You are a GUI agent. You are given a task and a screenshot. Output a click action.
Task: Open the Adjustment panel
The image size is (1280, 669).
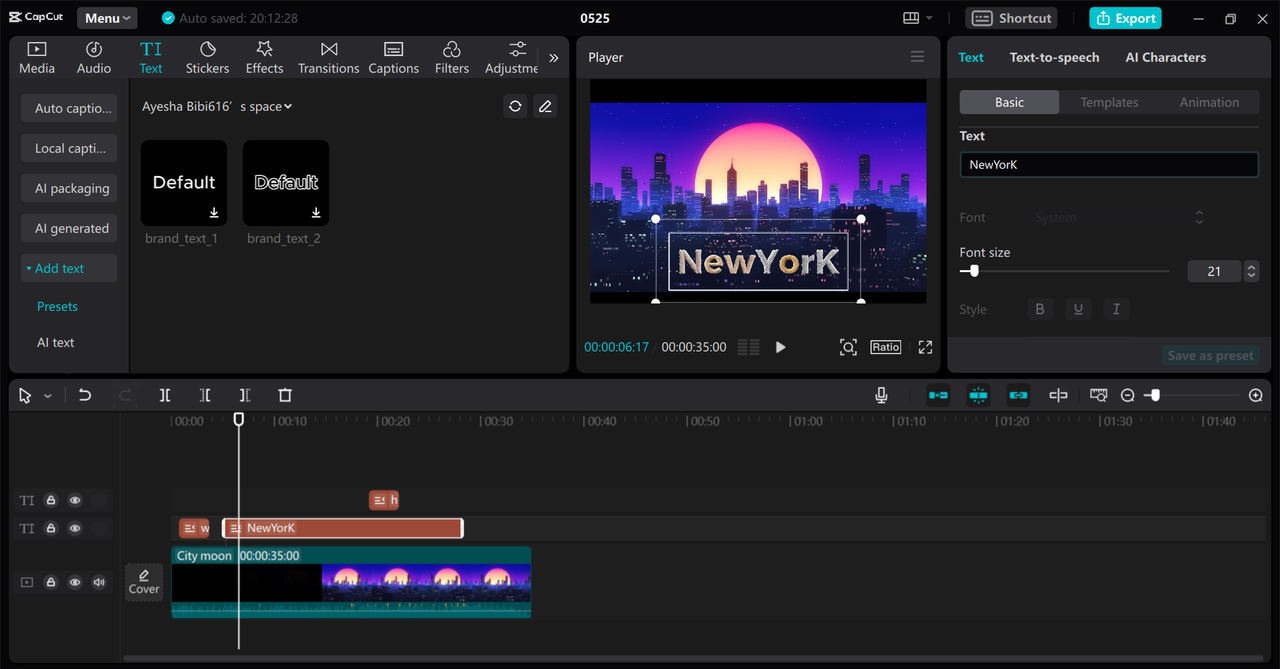512,58
